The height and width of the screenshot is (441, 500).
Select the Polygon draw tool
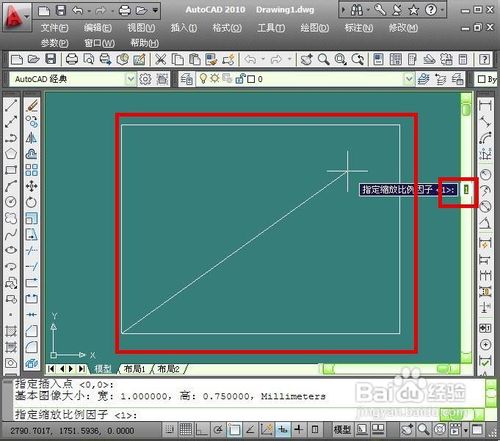point(11,154)
